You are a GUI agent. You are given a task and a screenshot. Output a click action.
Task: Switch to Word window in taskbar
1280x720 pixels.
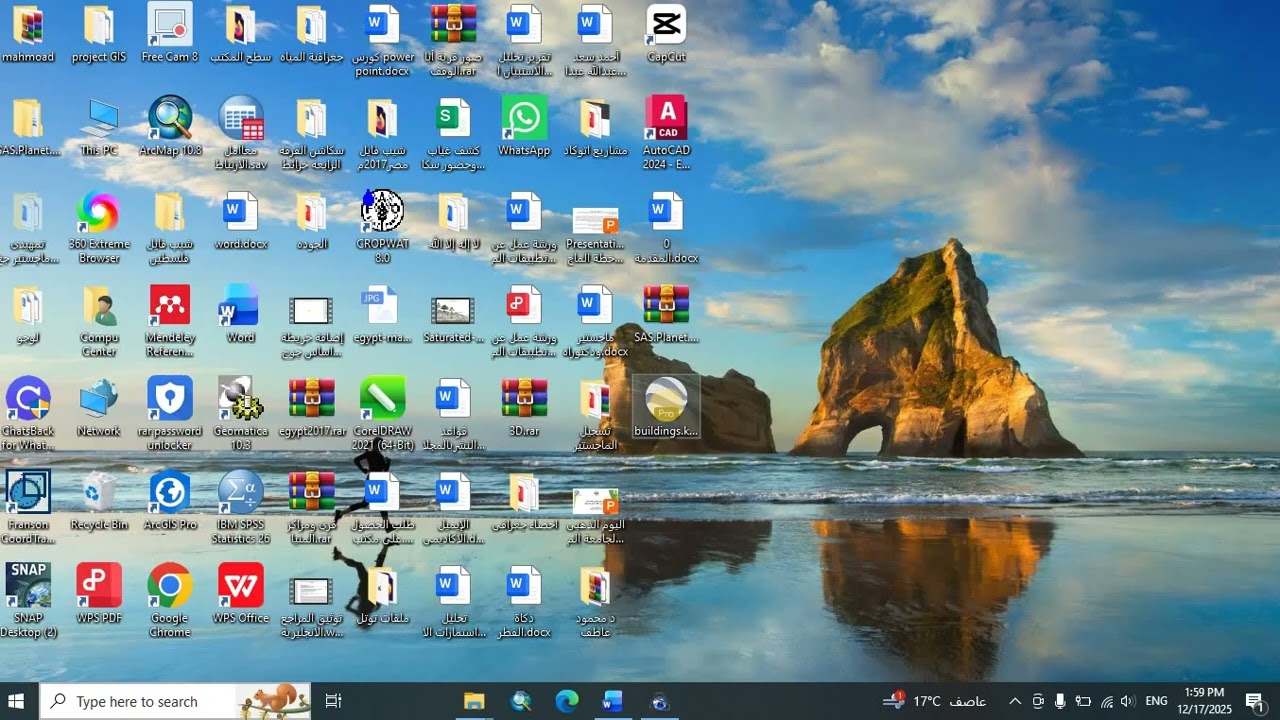click(x=613, y=701)
